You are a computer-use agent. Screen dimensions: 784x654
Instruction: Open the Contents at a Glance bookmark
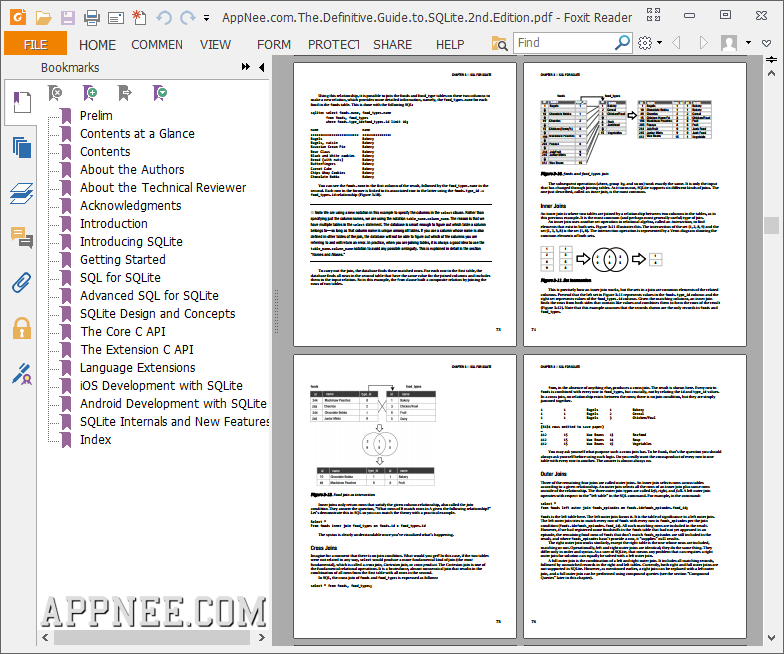pos(137,134)
